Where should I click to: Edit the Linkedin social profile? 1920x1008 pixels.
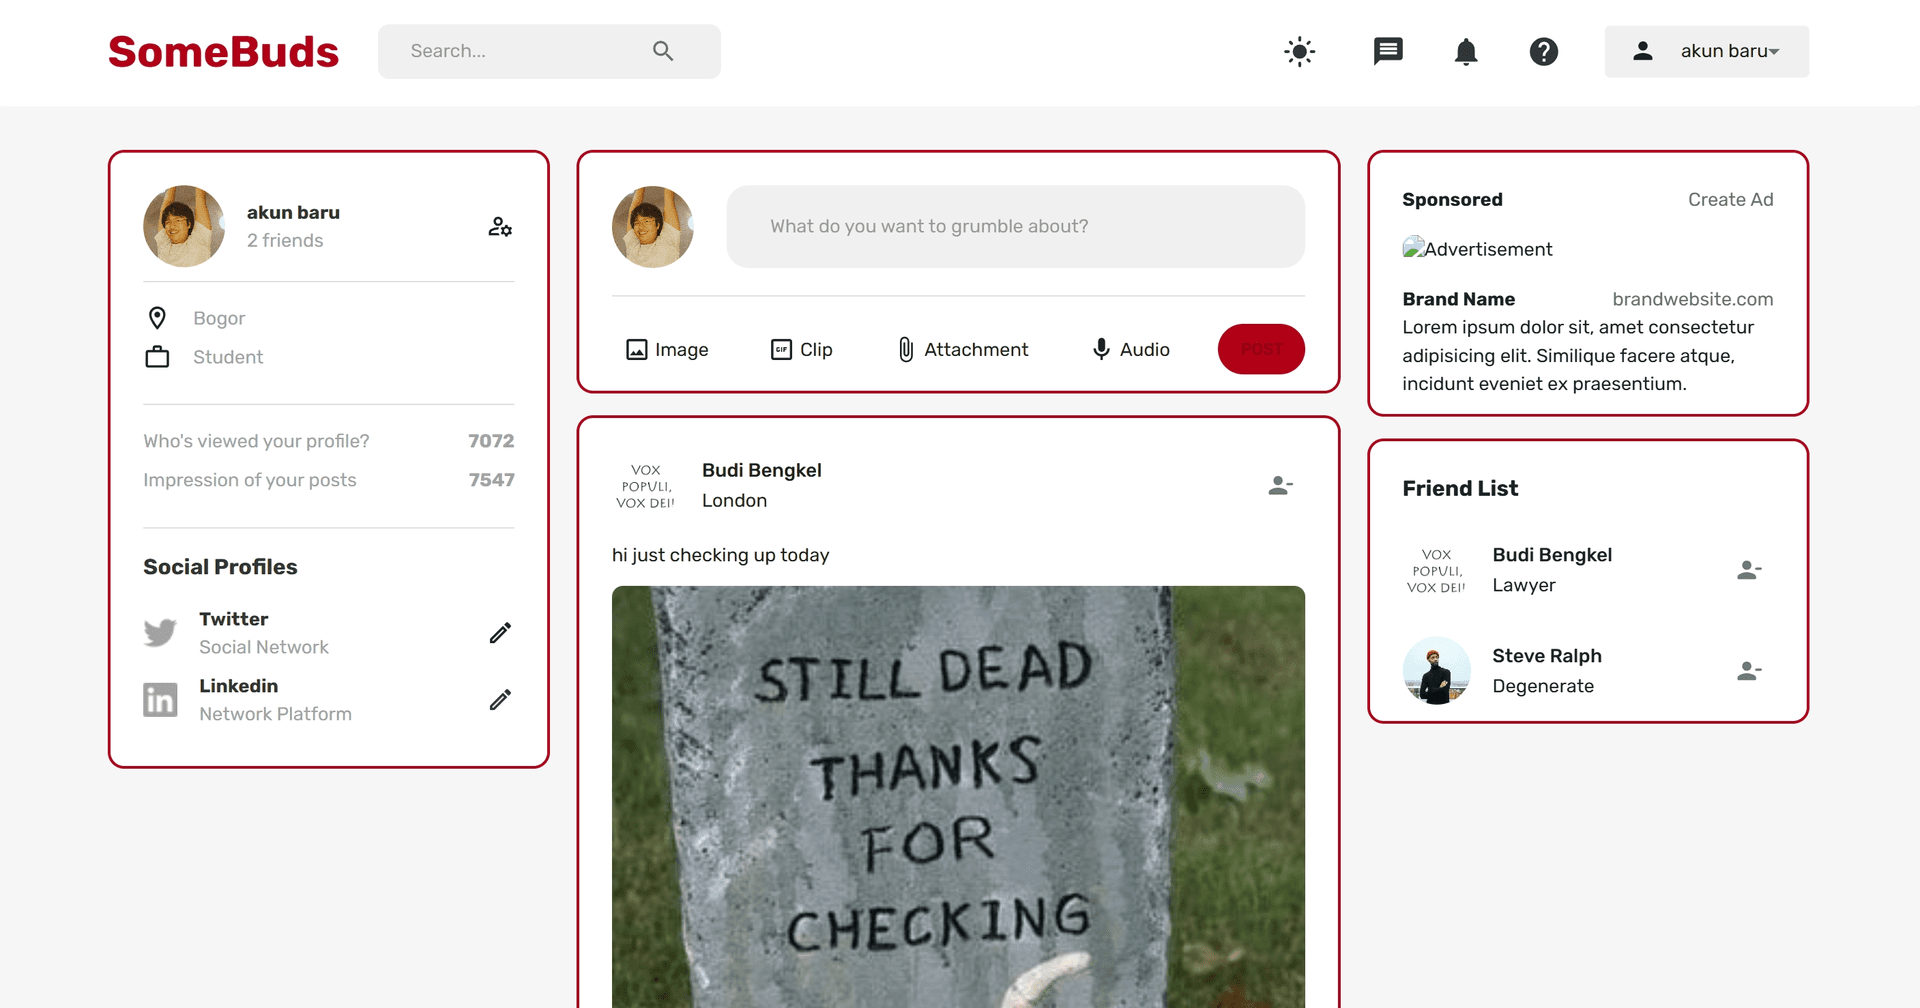(x=500, y=699)
